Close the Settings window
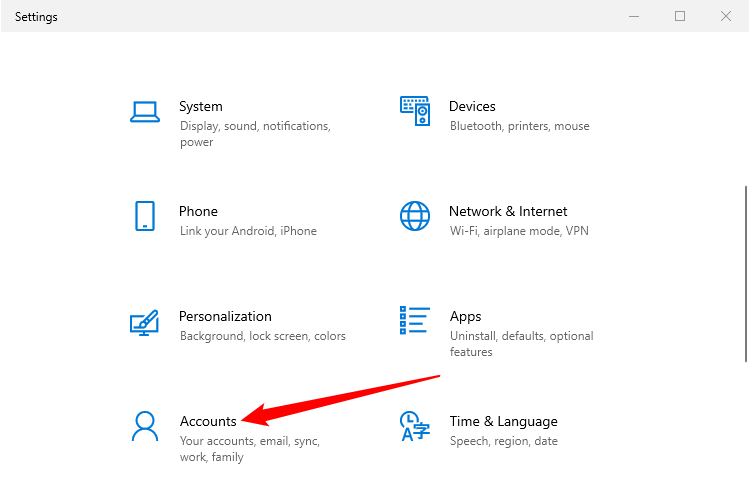Viewport: 750px width, 498px height. [726, 16]
